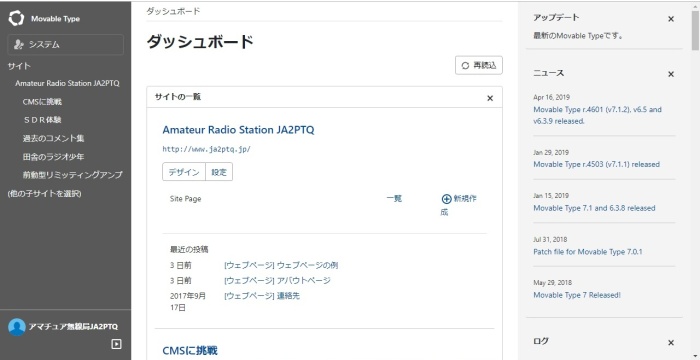Click the [ウェブページ] tag before 連絡先

(249, 296)
